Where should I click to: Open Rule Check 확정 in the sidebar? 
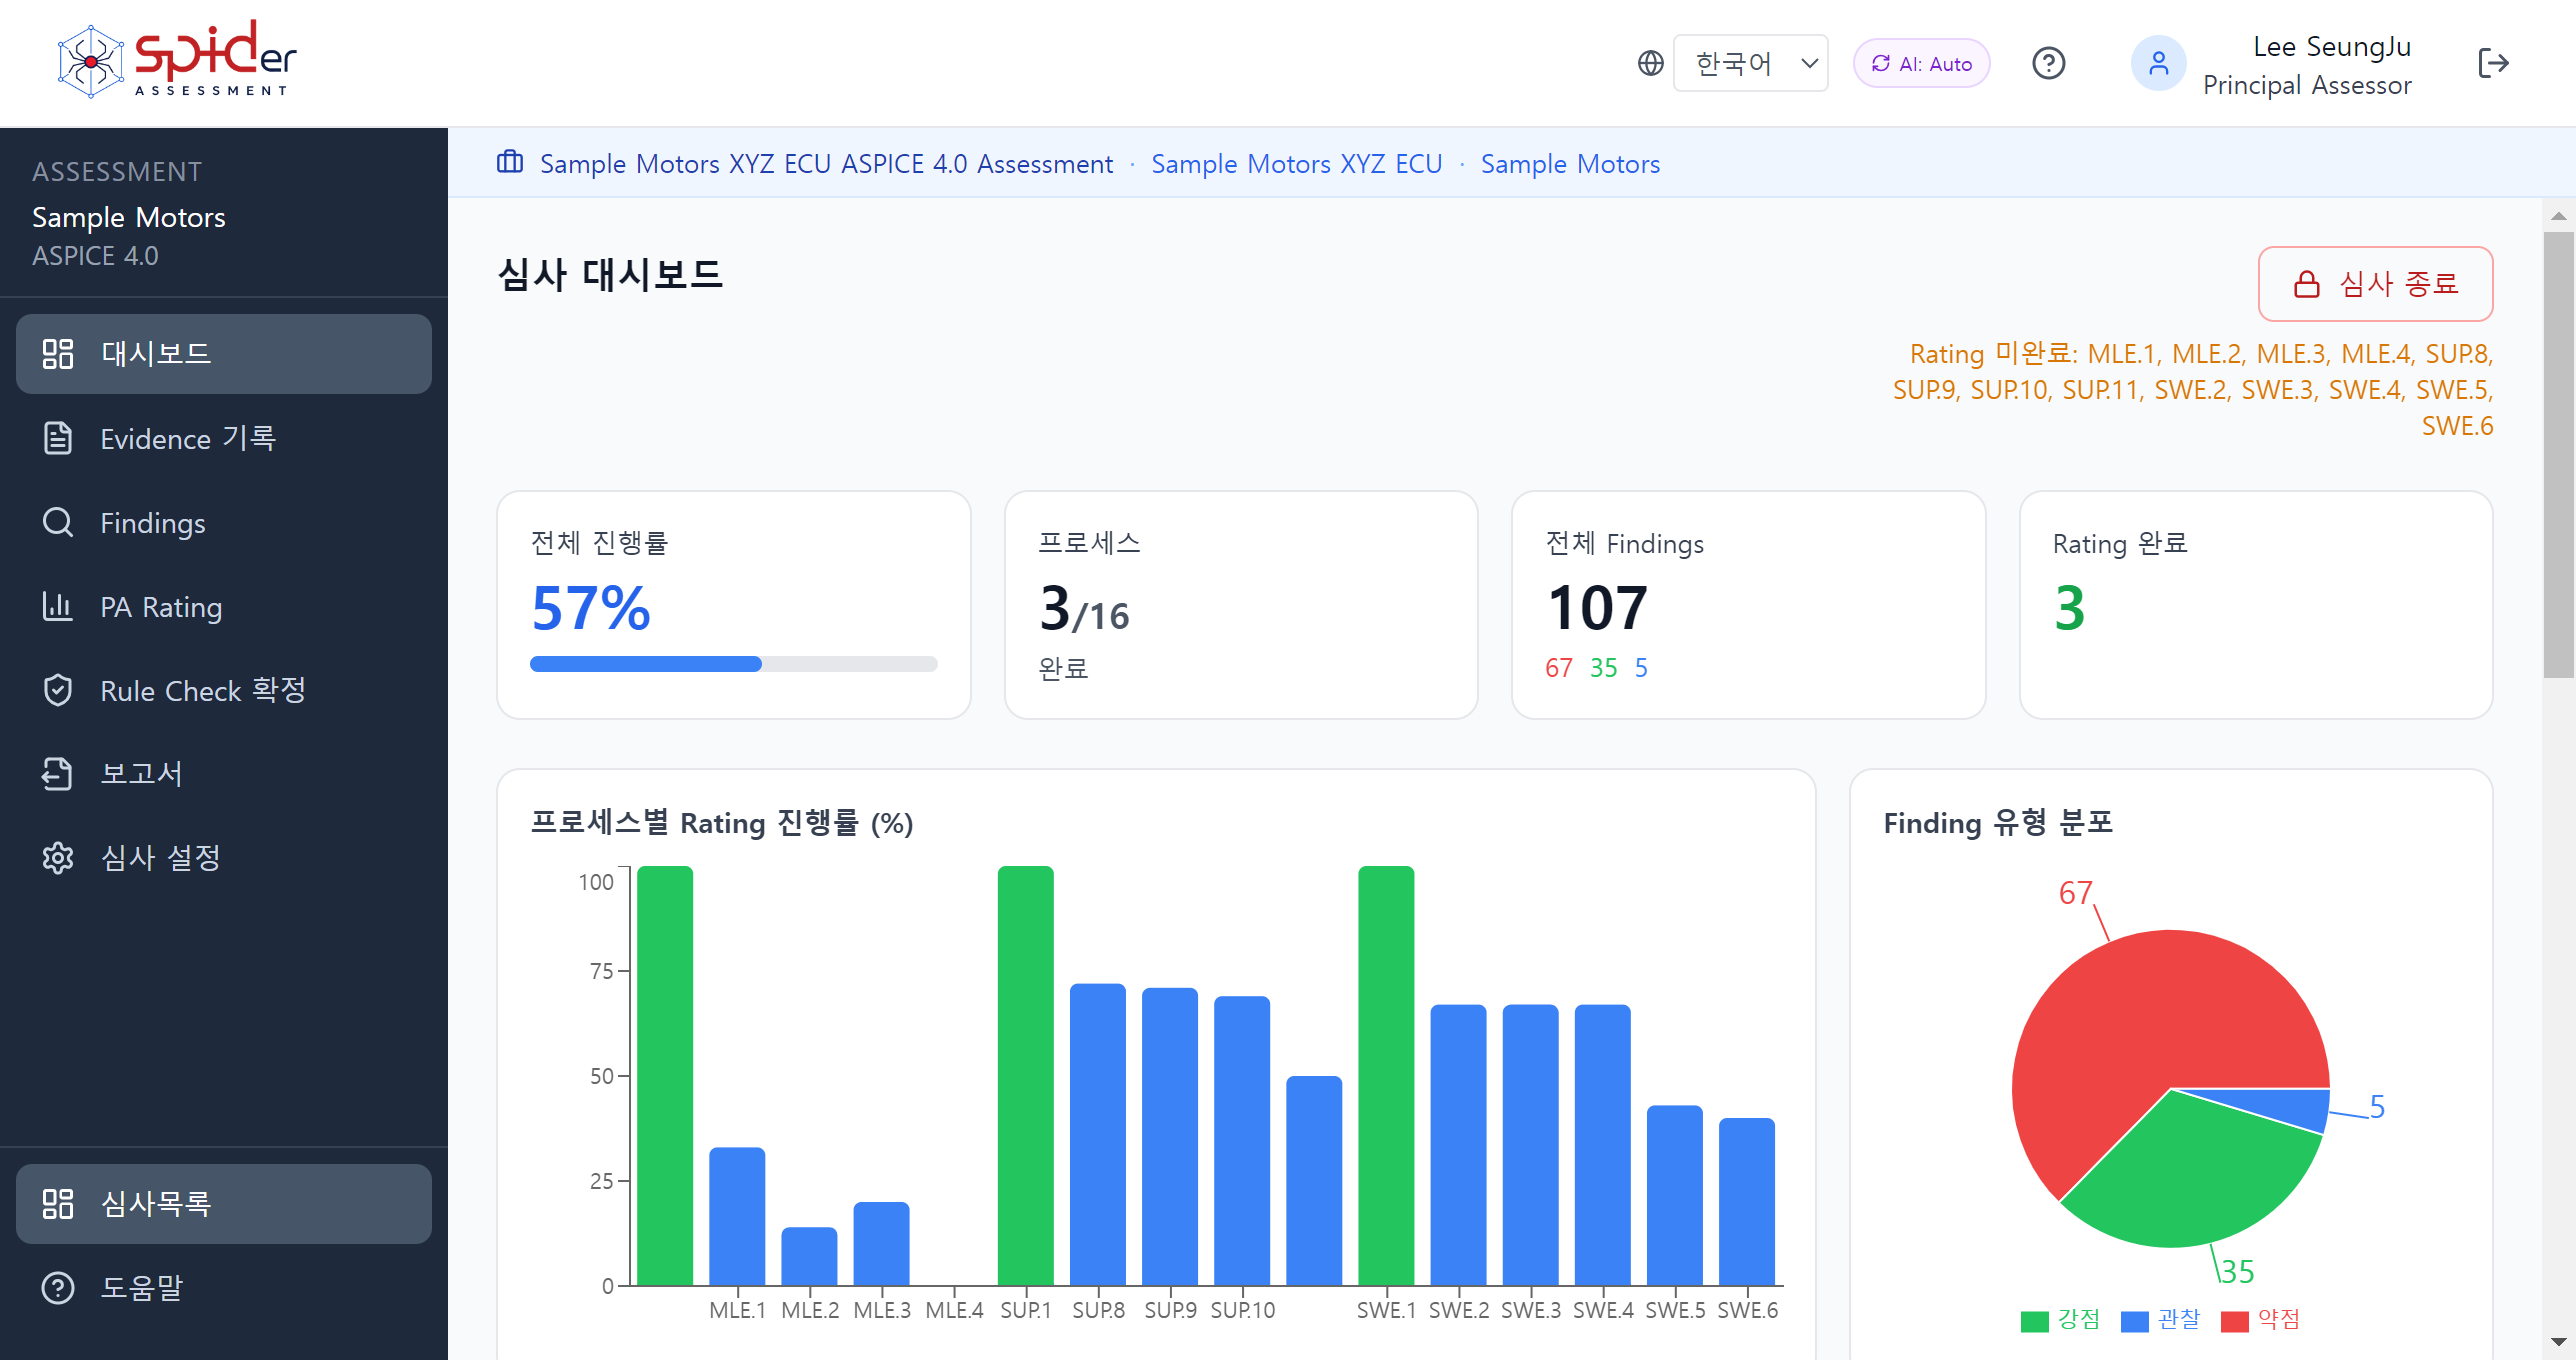224,690
